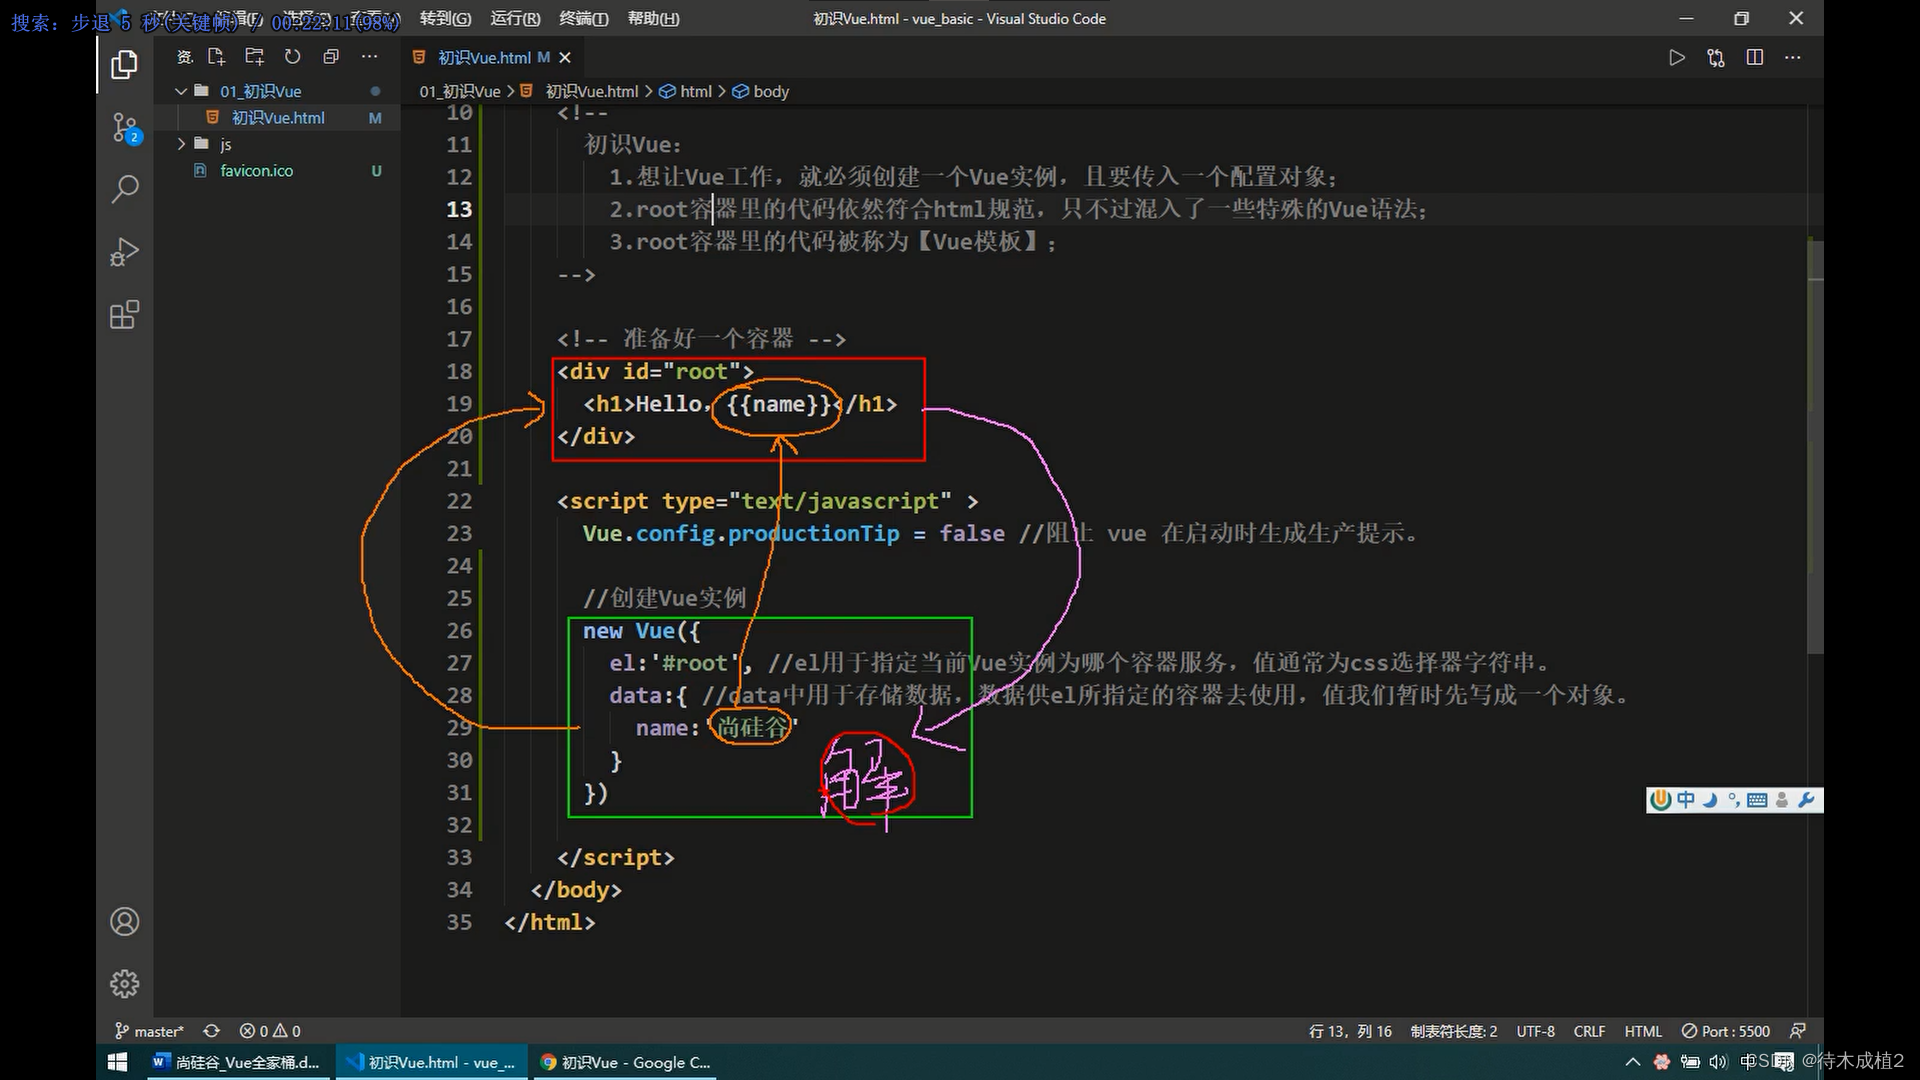Open the Manage gear icon

pos(124,984)
